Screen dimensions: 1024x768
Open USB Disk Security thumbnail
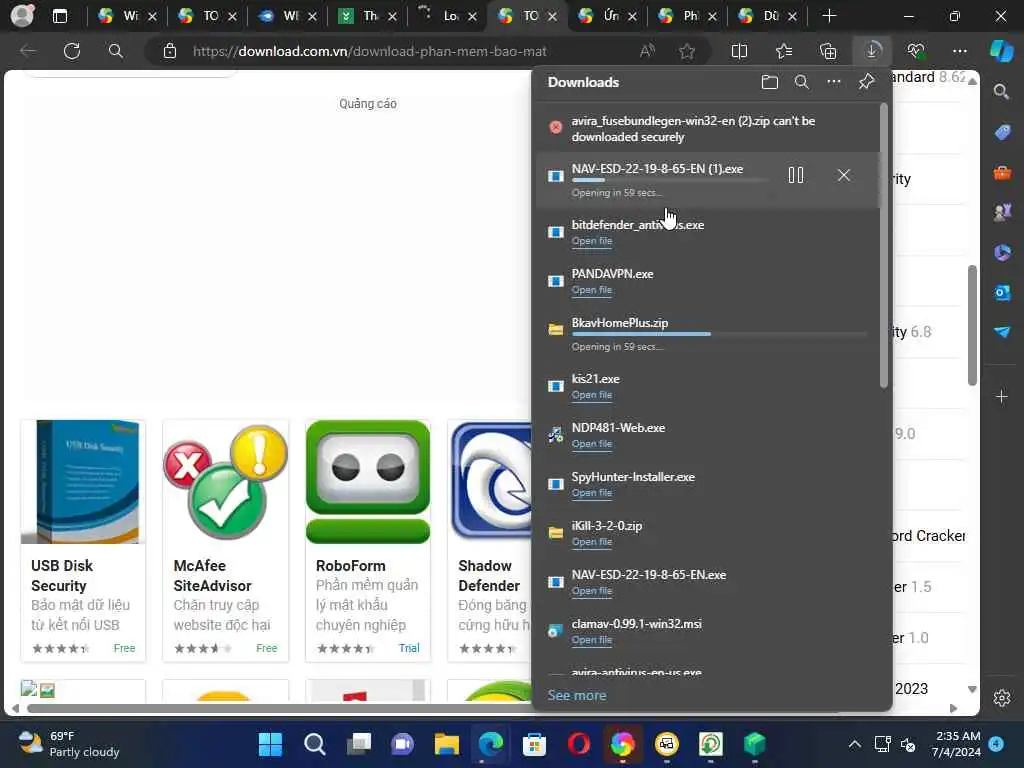point(83,482)
